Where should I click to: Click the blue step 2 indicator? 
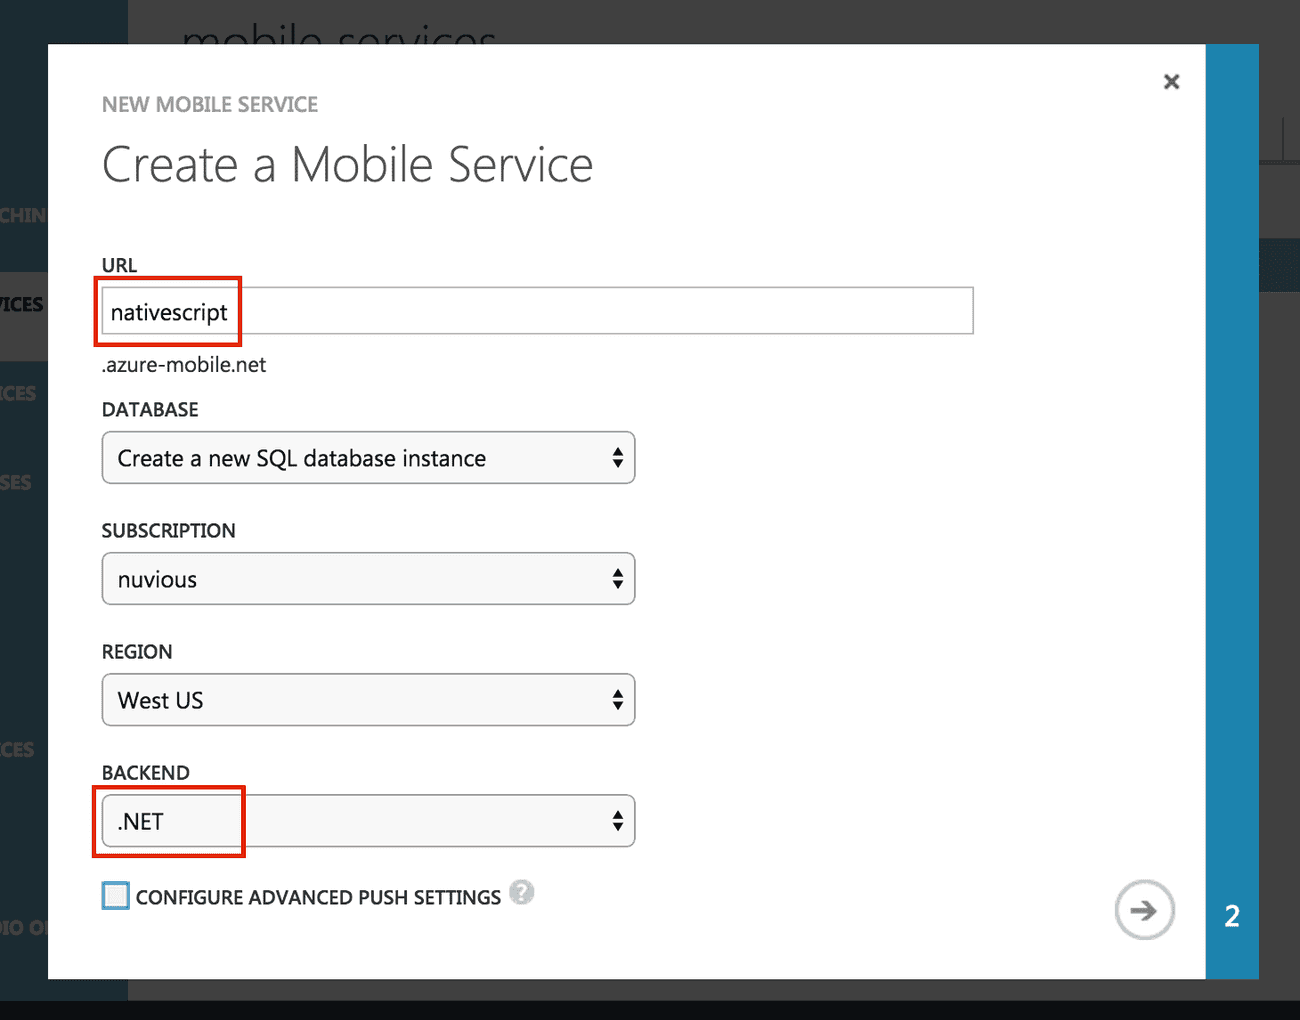1231,915
